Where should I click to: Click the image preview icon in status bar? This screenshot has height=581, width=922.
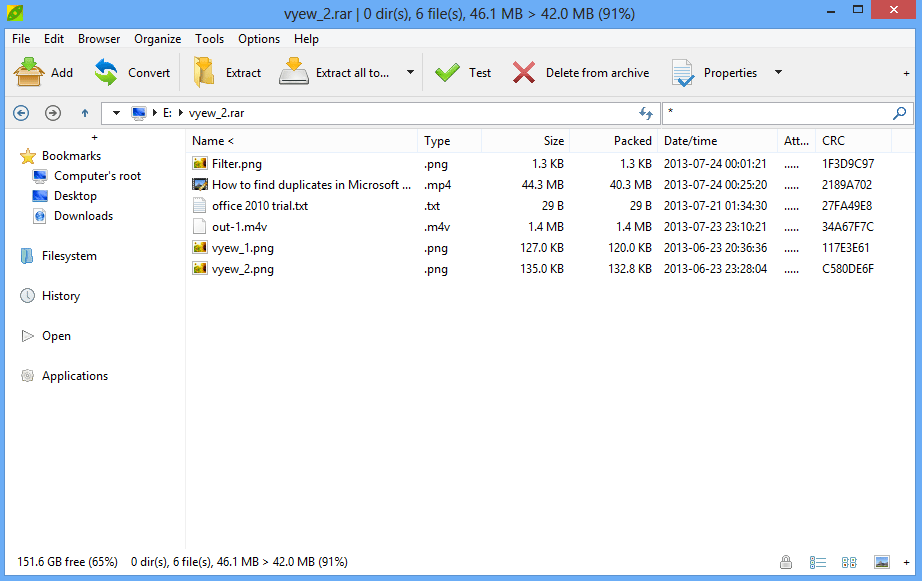coord(881,562)
